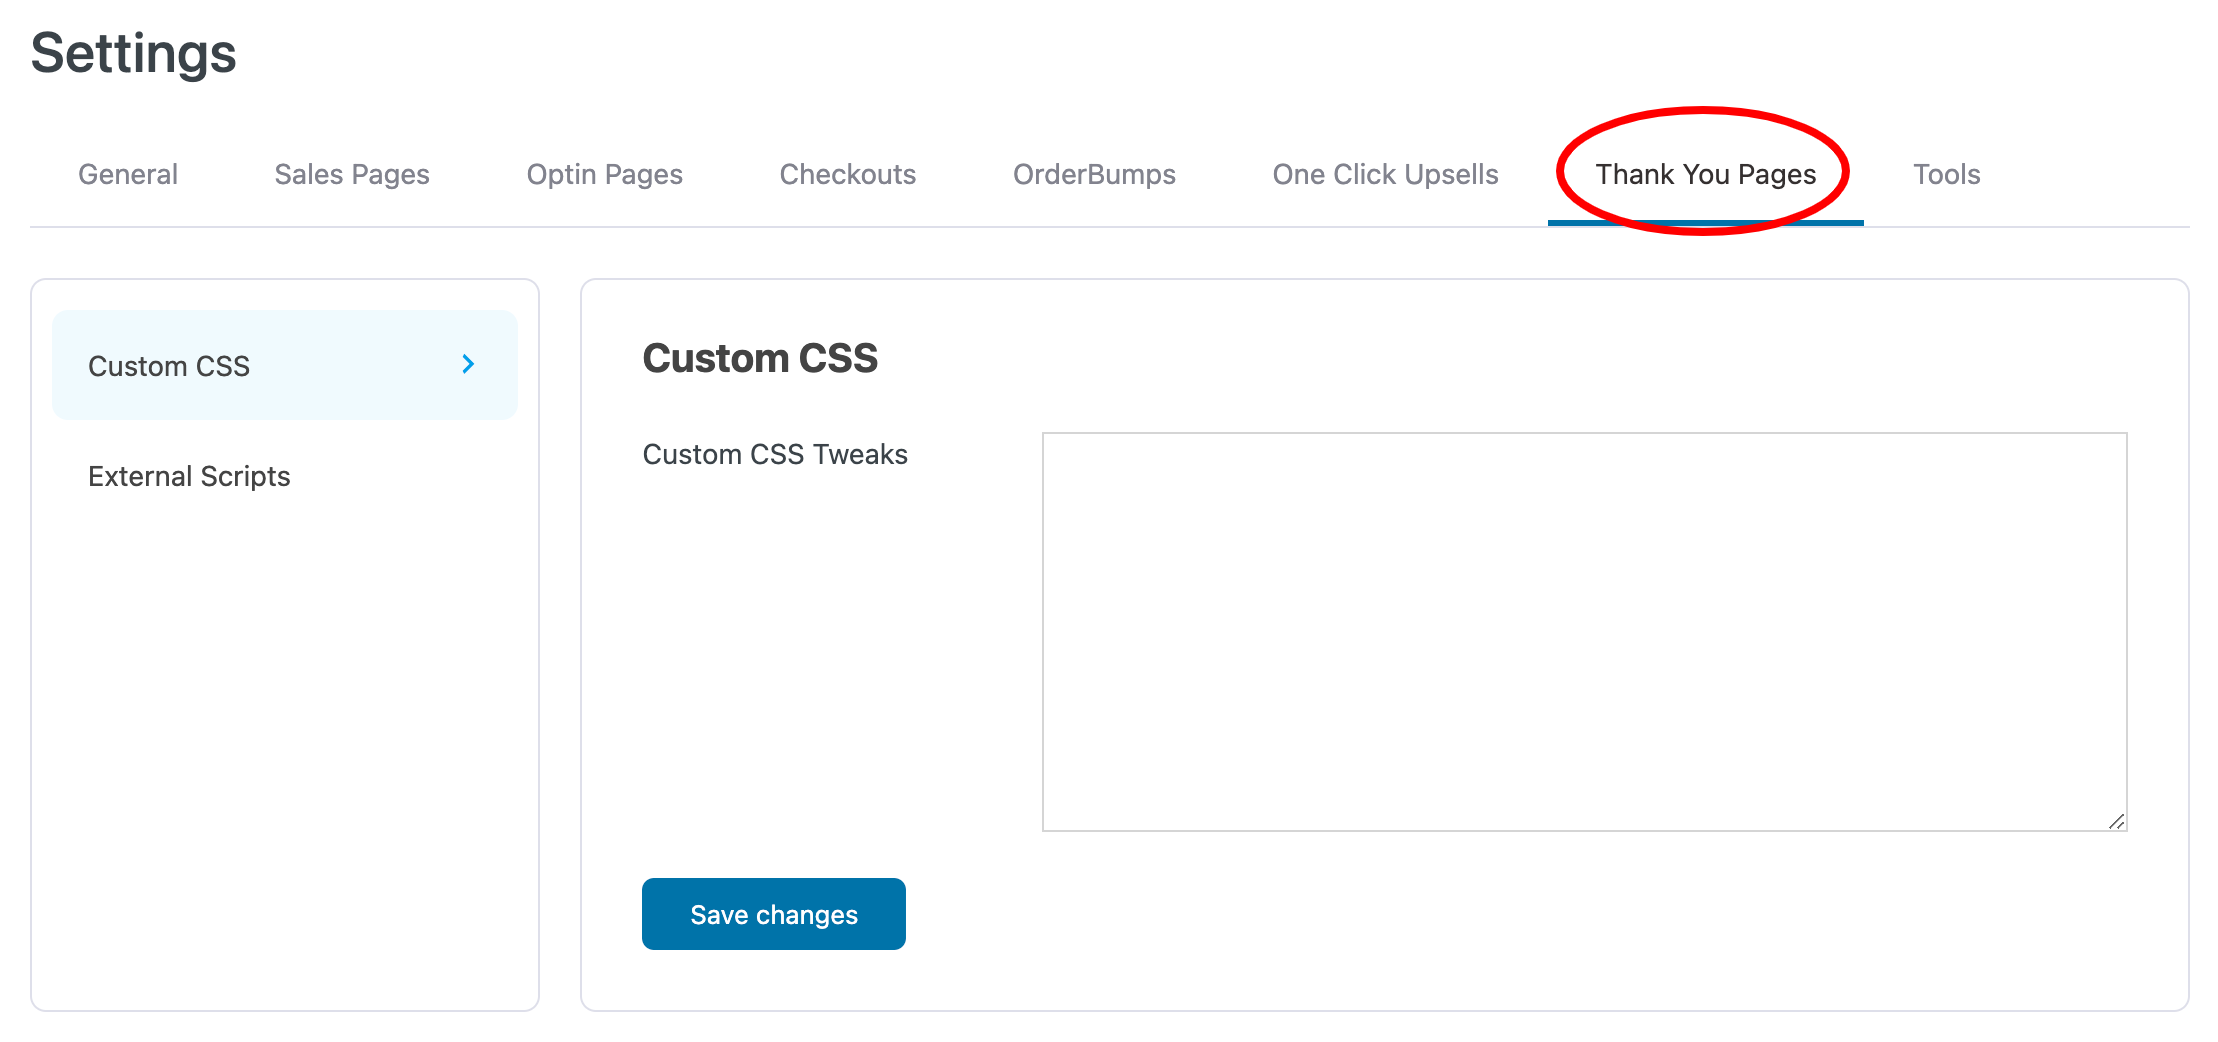The width and height of the screenshot is (2218, 1042).
Task: Open the Tools tab
Action: (x=1946, y=174)
